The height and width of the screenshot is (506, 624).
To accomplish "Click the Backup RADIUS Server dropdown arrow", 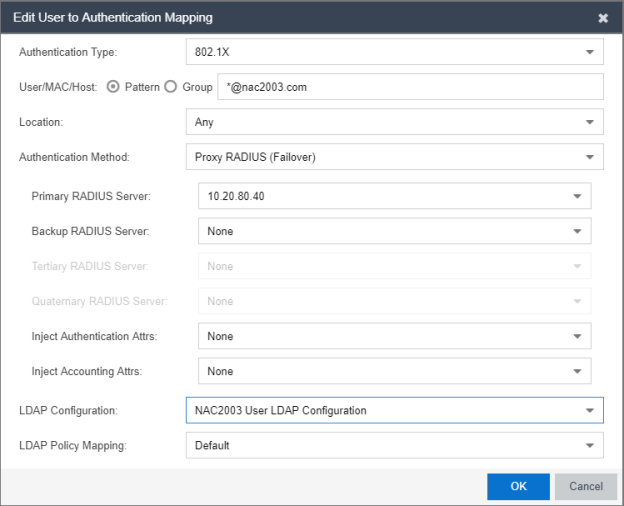I will [577, 231].
